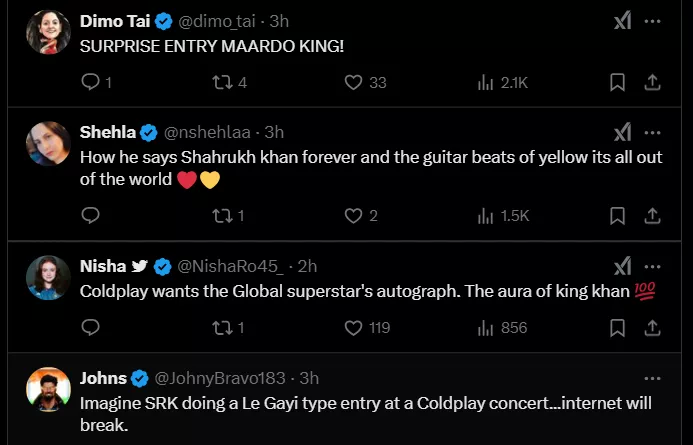Share Dimo Tai's tweet
The image size is (693, 445).
coord(651,83)
